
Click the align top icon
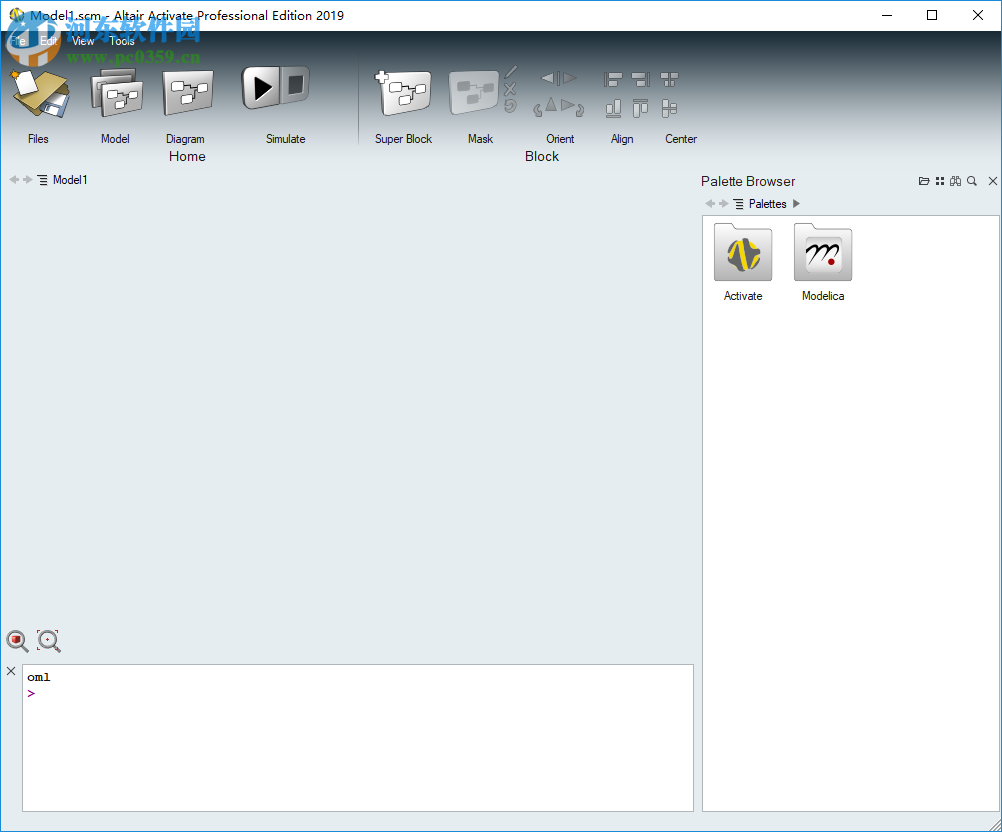[640, 109]
